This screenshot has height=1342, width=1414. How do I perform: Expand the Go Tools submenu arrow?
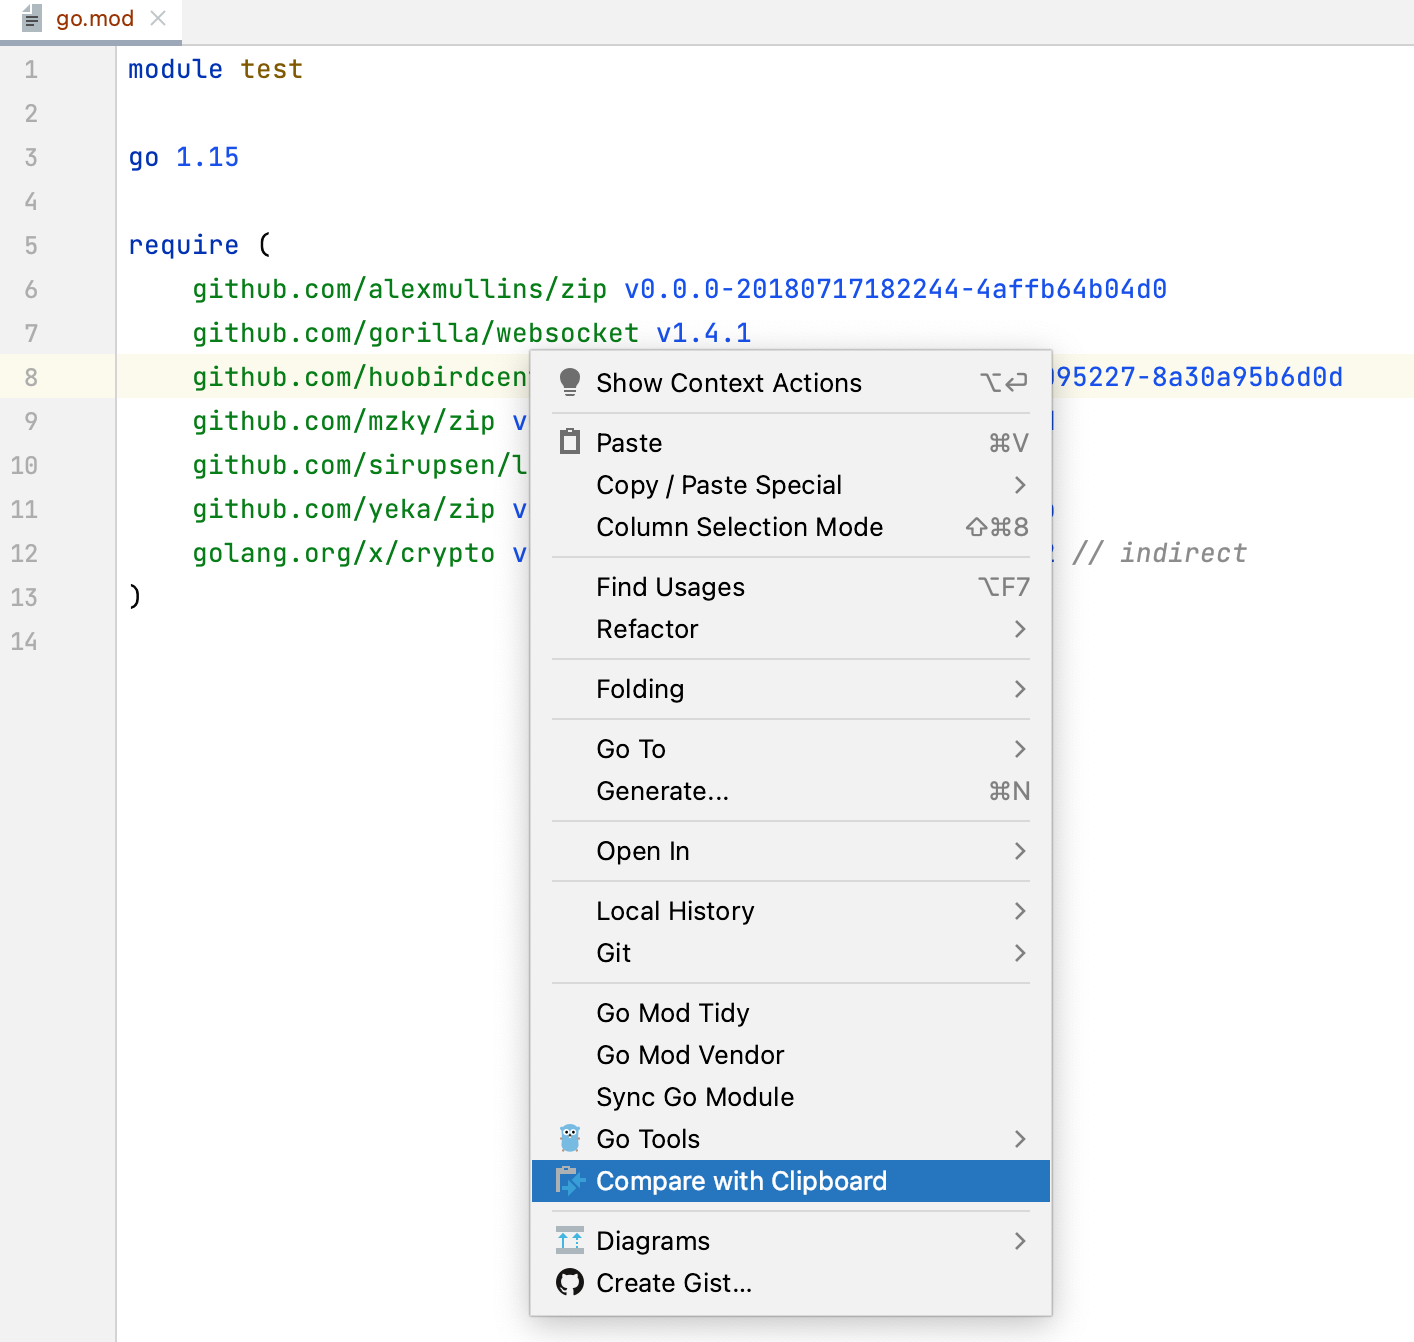tap(1020, 1139)
